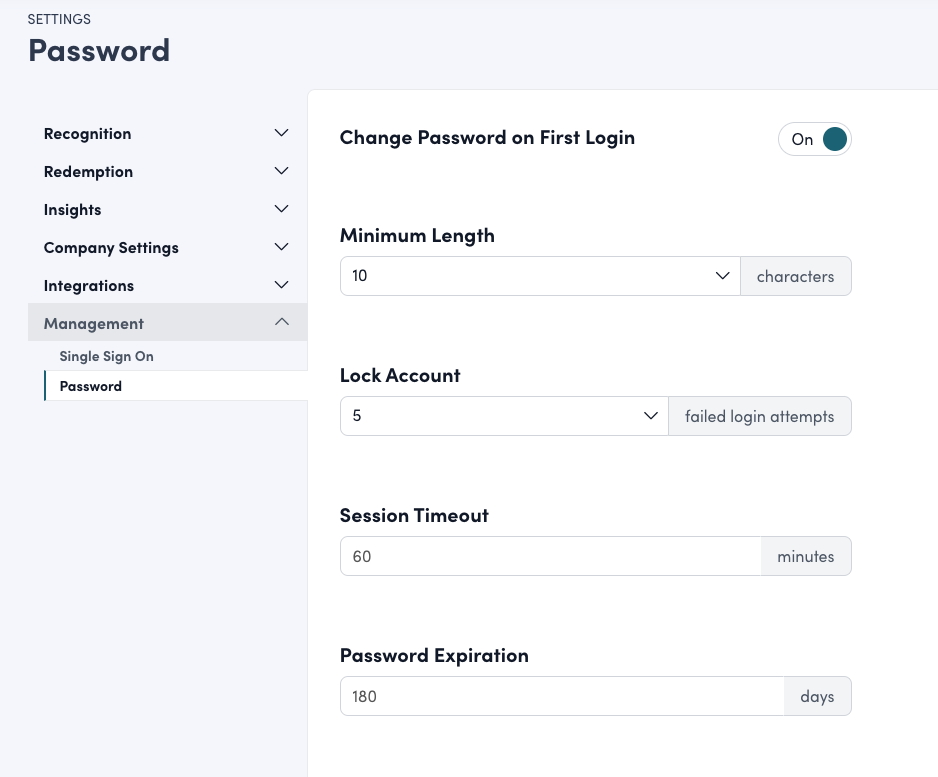Image resolution: width=938 pixels, height=777 pixels.
Task: Expand the Integrations section chevron
Action: click(x=282, y=285)
